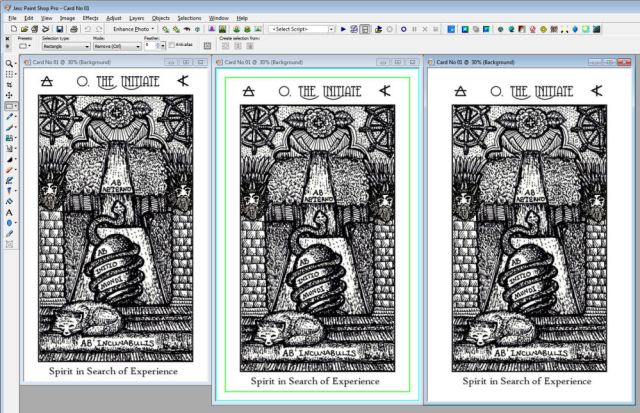This screenshot has height=413, width=640.
Task: Open the selection Mode dropdown
Action: [112, 45]
